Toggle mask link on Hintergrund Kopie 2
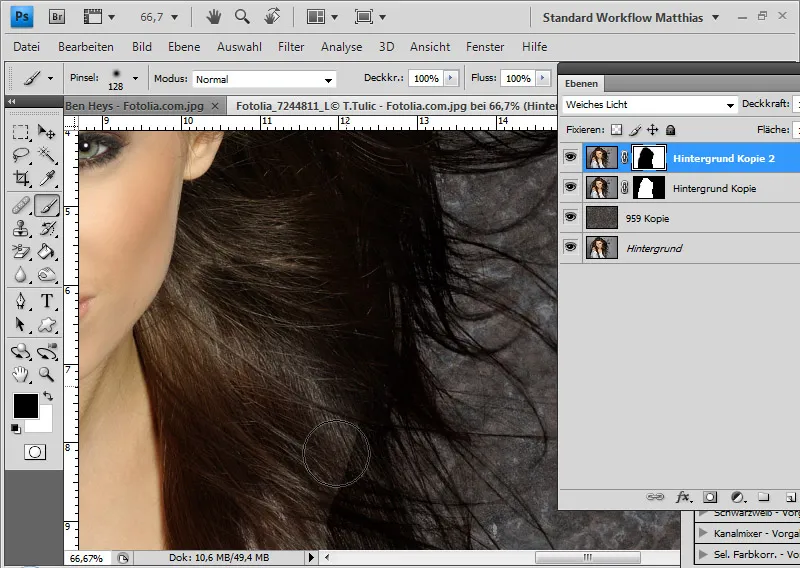 point(624,158)
